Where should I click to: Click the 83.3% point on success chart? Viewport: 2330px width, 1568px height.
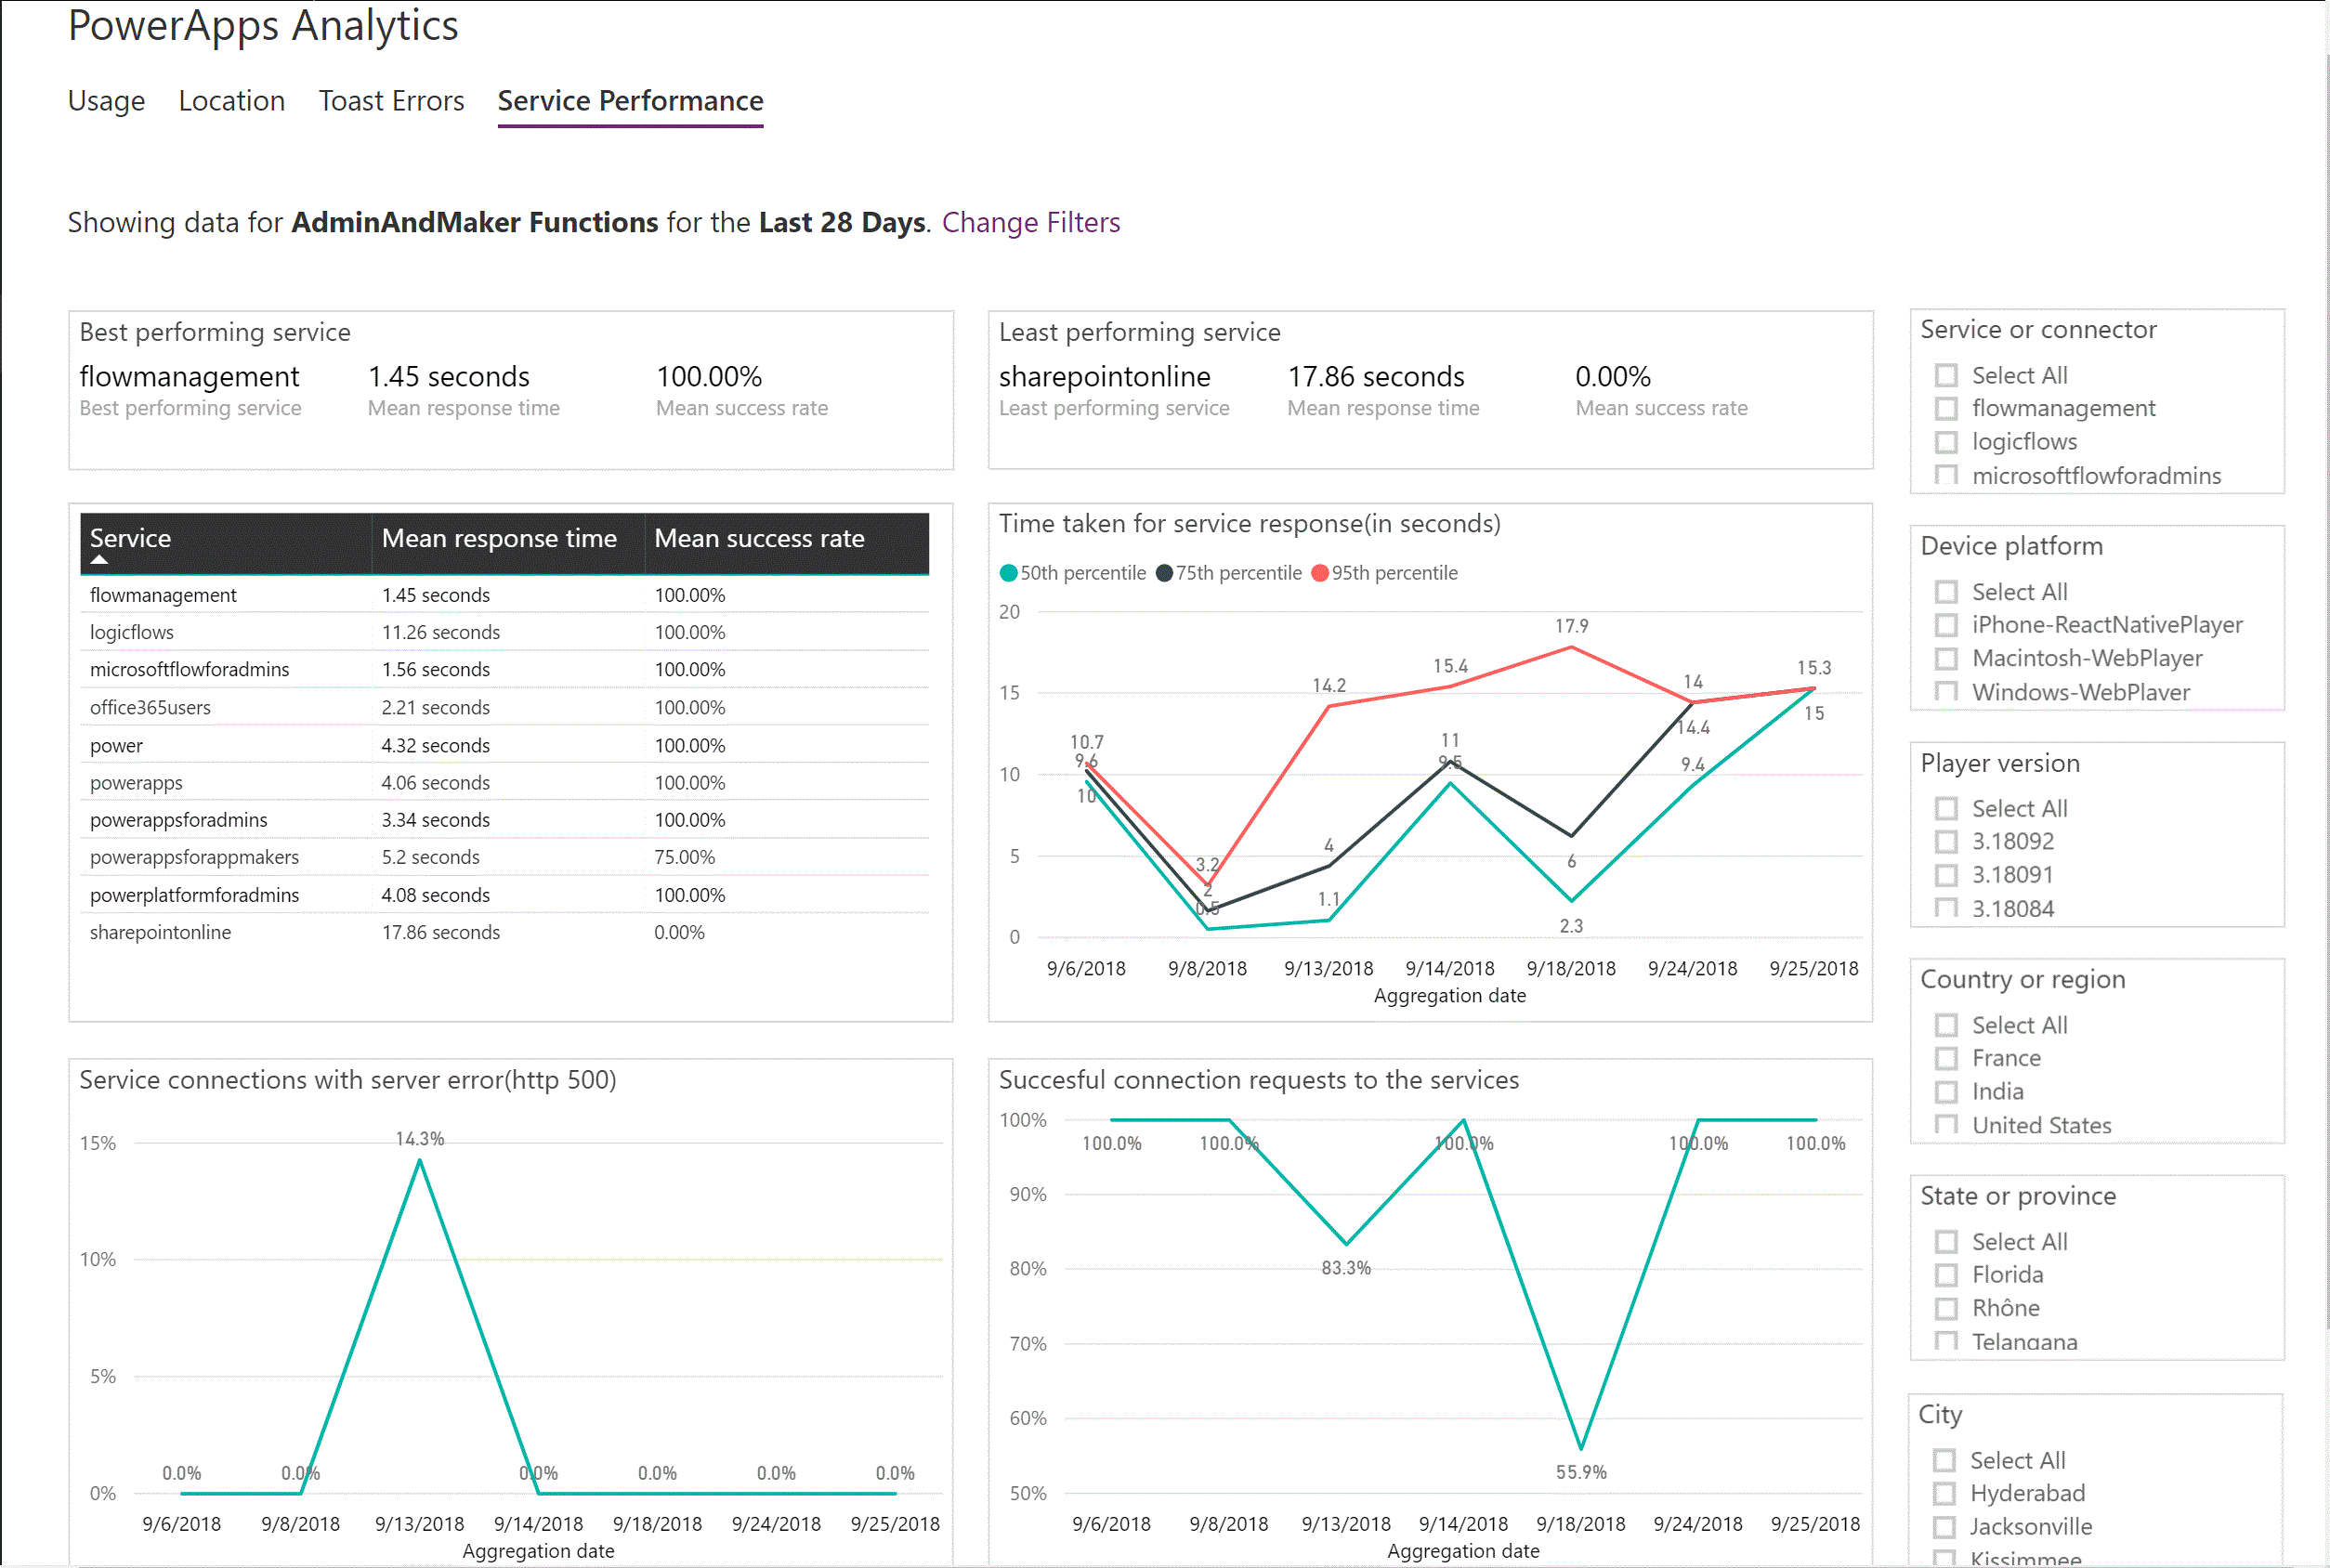pos(1346,1244)
